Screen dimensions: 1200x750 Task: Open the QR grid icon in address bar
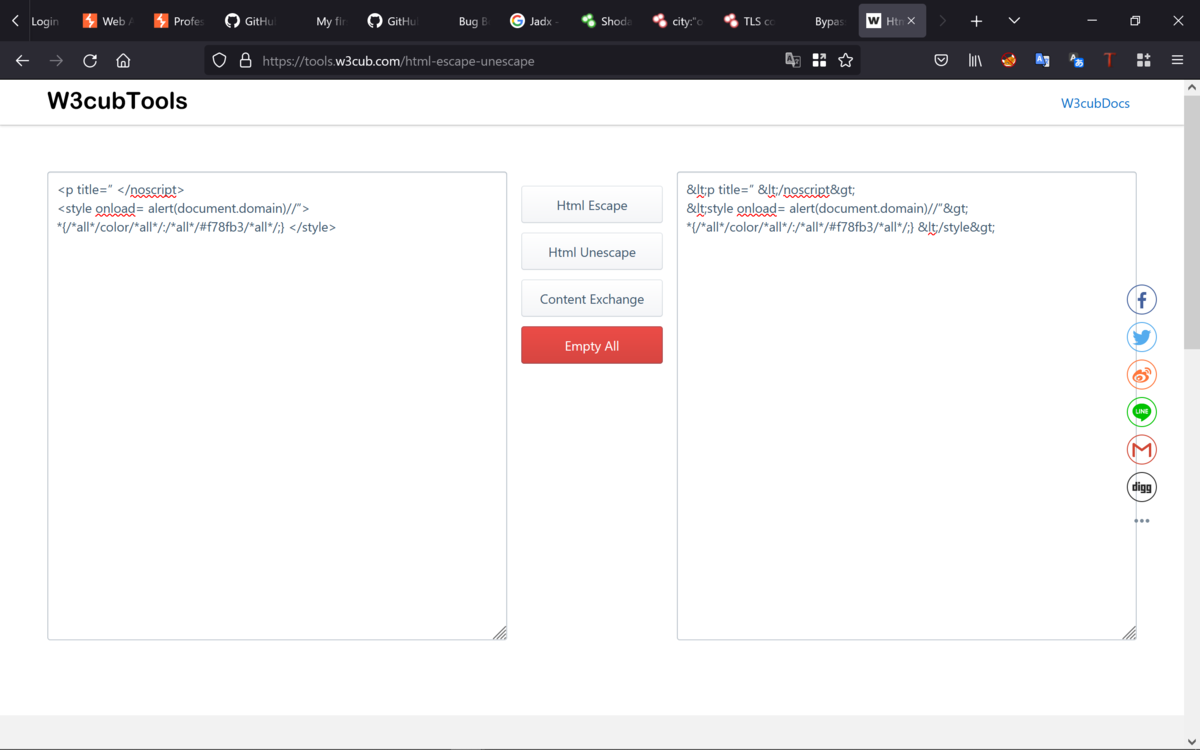click(x=819, y=61)
